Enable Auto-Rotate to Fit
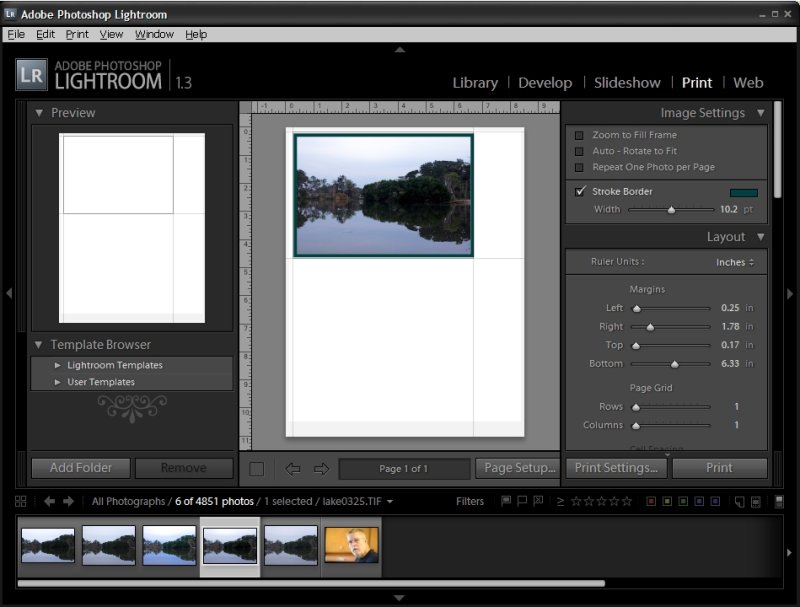Viewport: 800px width, 607px height. point(579,151)
